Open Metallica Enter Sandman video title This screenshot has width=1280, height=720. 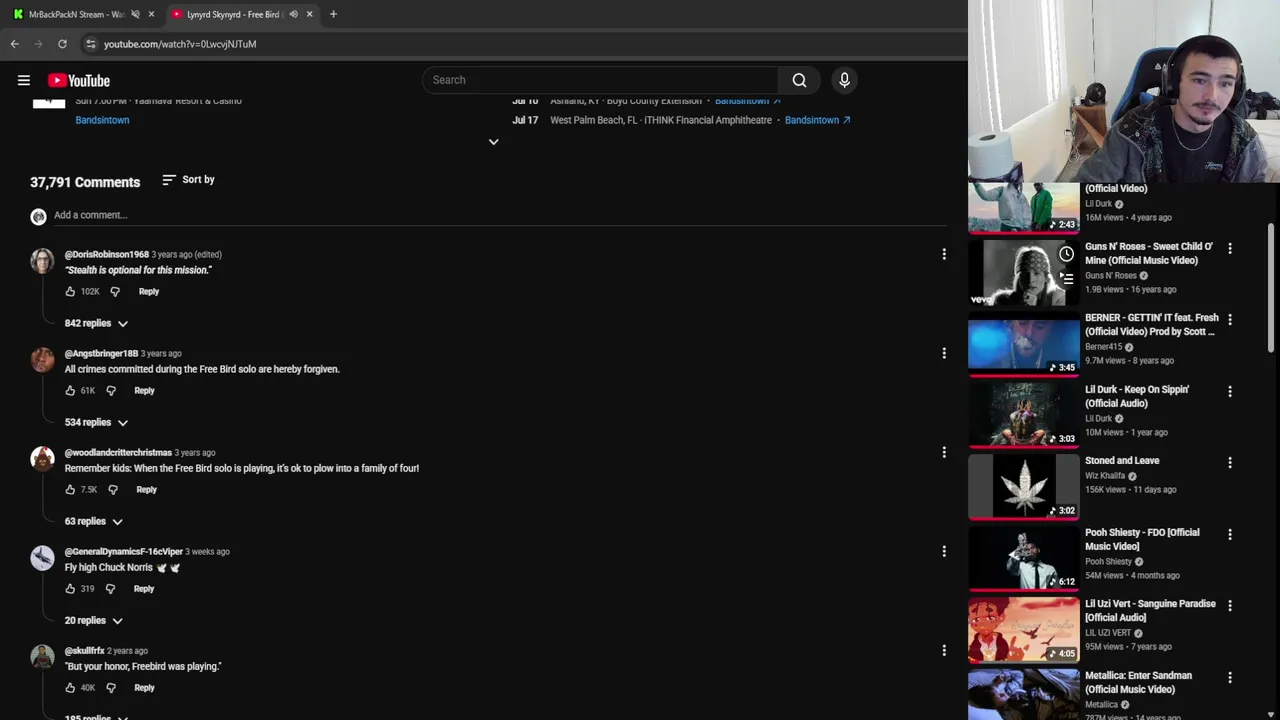pos(1138,682)
